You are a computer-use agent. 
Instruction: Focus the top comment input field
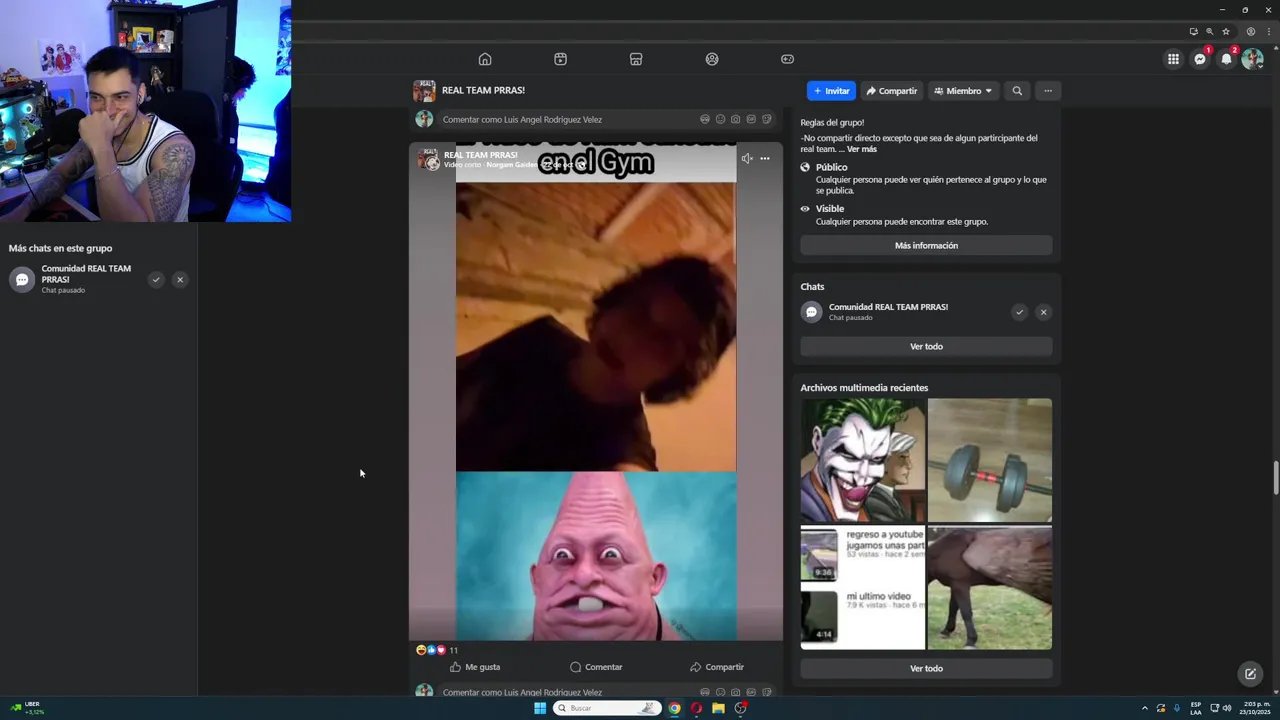pos(607,119)
